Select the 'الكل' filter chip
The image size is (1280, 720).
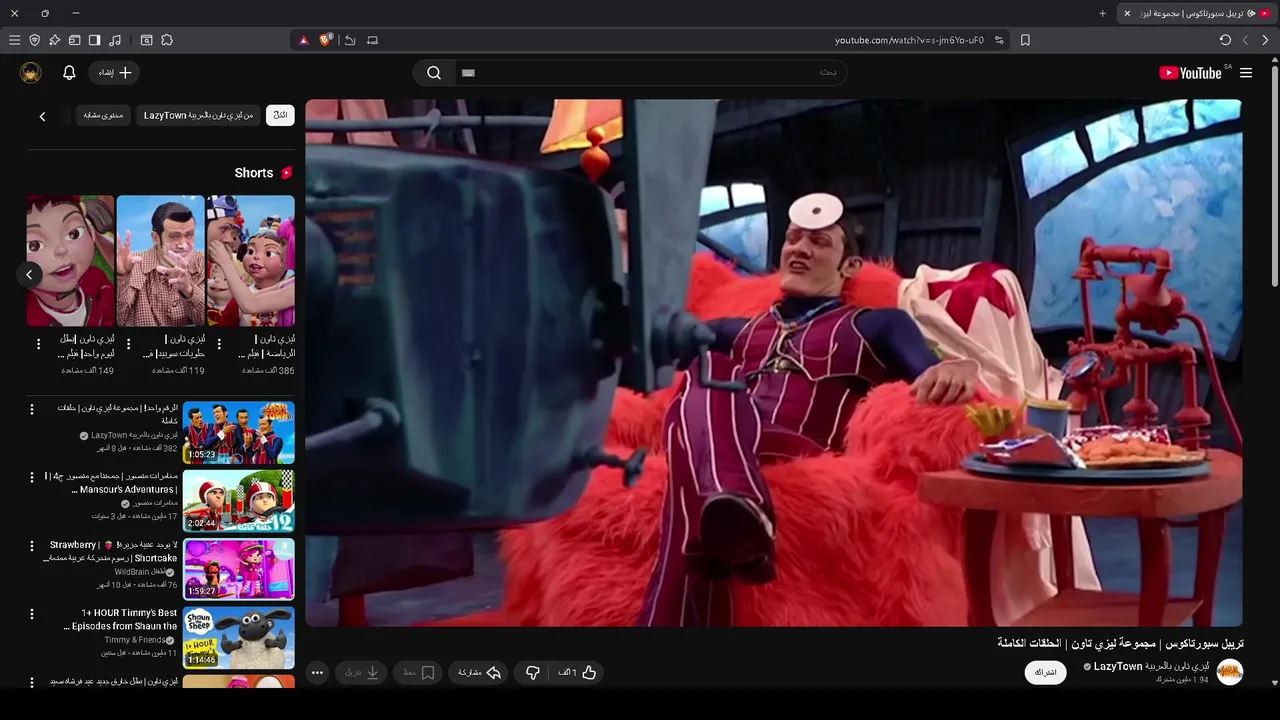pyautogui.click(x=280, y=115)
